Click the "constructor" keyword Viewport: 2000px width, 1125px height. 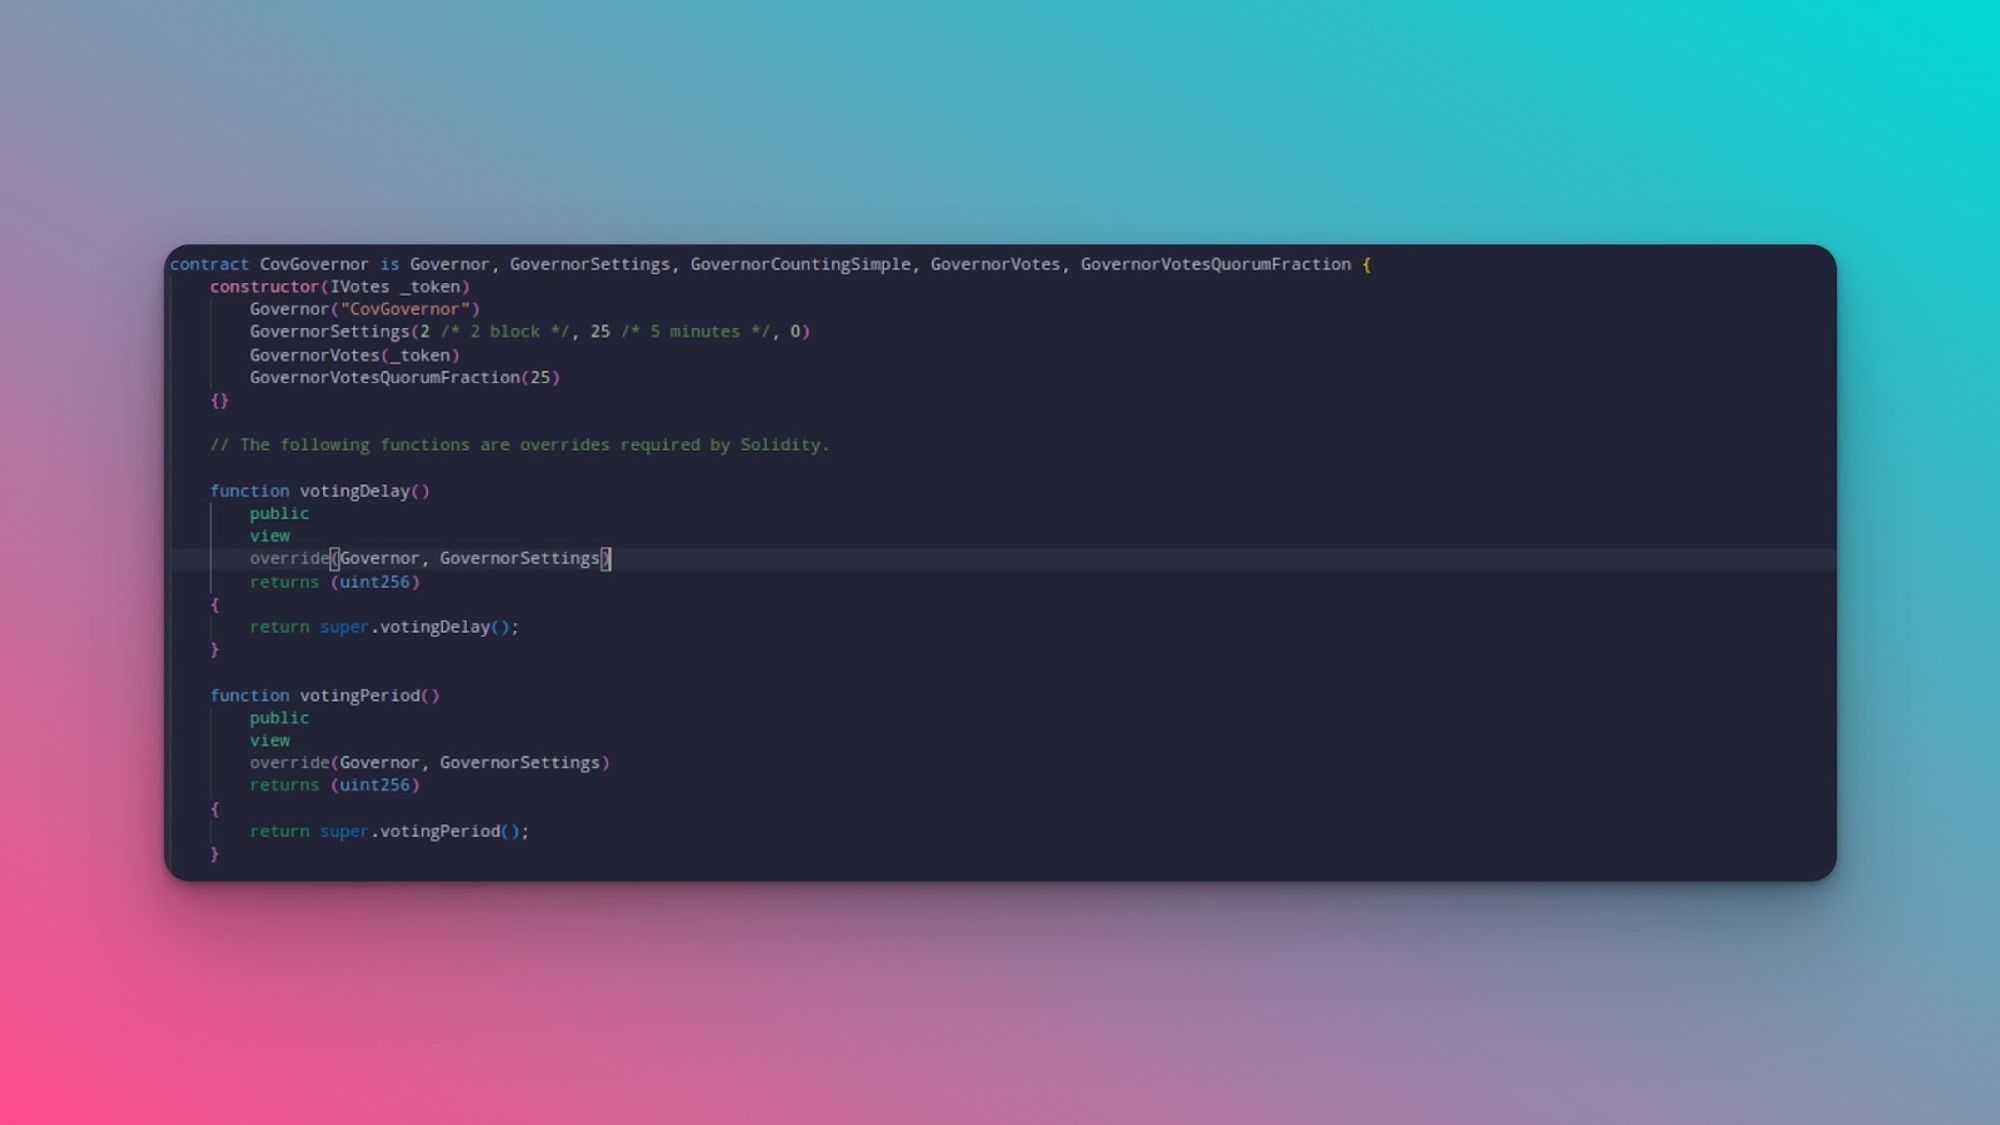264,287
